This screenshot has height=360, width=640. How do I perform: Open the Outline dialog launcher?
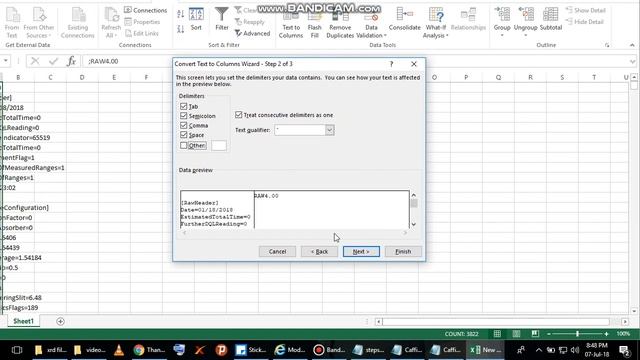point(607,45)
